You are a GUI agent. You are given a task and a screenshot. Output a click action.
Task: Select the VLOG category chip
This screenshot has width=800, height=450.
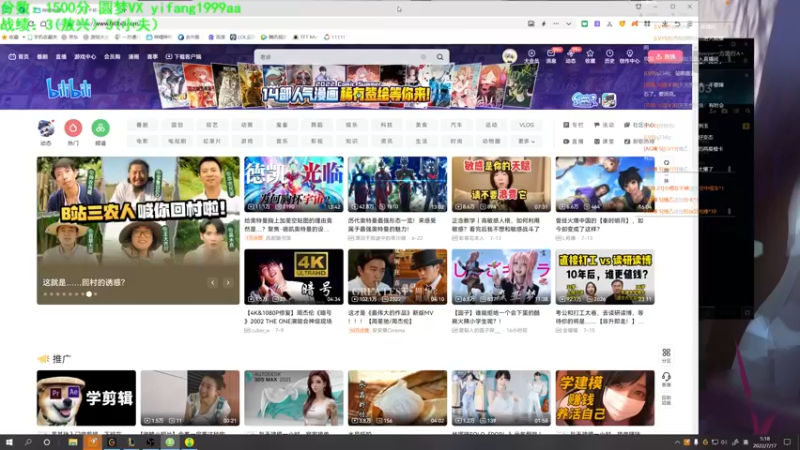pos(527,125)
